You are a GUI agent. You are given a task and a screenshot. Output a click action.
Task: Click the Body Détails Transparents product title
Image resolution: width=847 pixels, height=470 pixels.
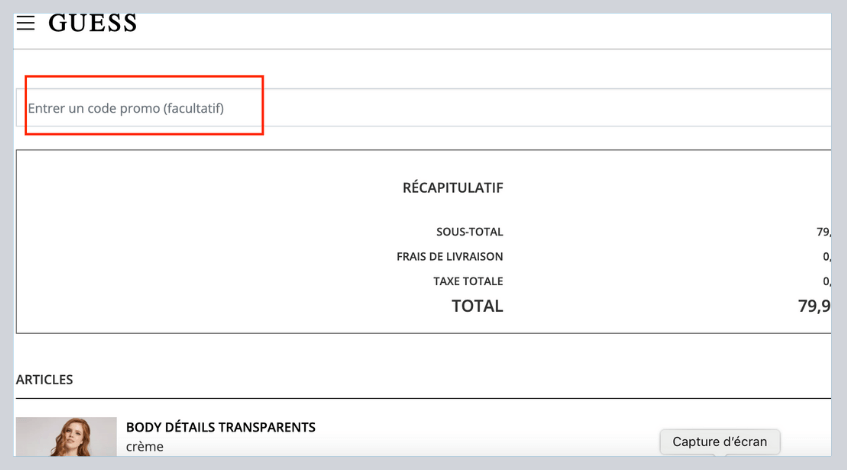[220, 427]
